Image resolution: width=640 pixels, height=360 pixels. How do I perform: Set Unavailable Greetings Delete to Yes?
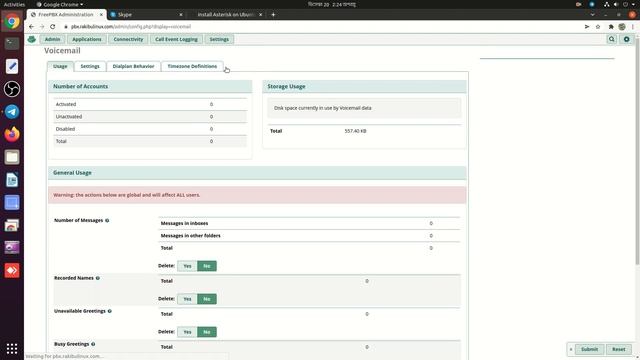click(x=187, y=332)
